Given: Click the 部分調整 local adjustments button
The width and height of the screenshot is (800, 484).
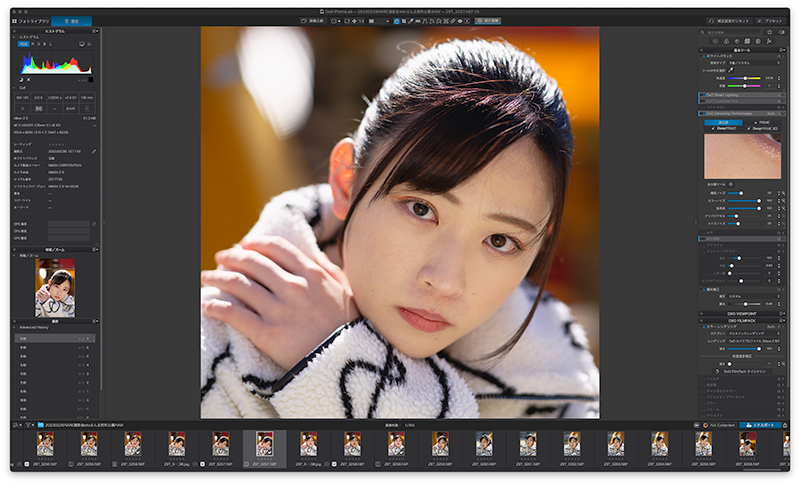Looking at the screenshot, I should coord(488,21).
